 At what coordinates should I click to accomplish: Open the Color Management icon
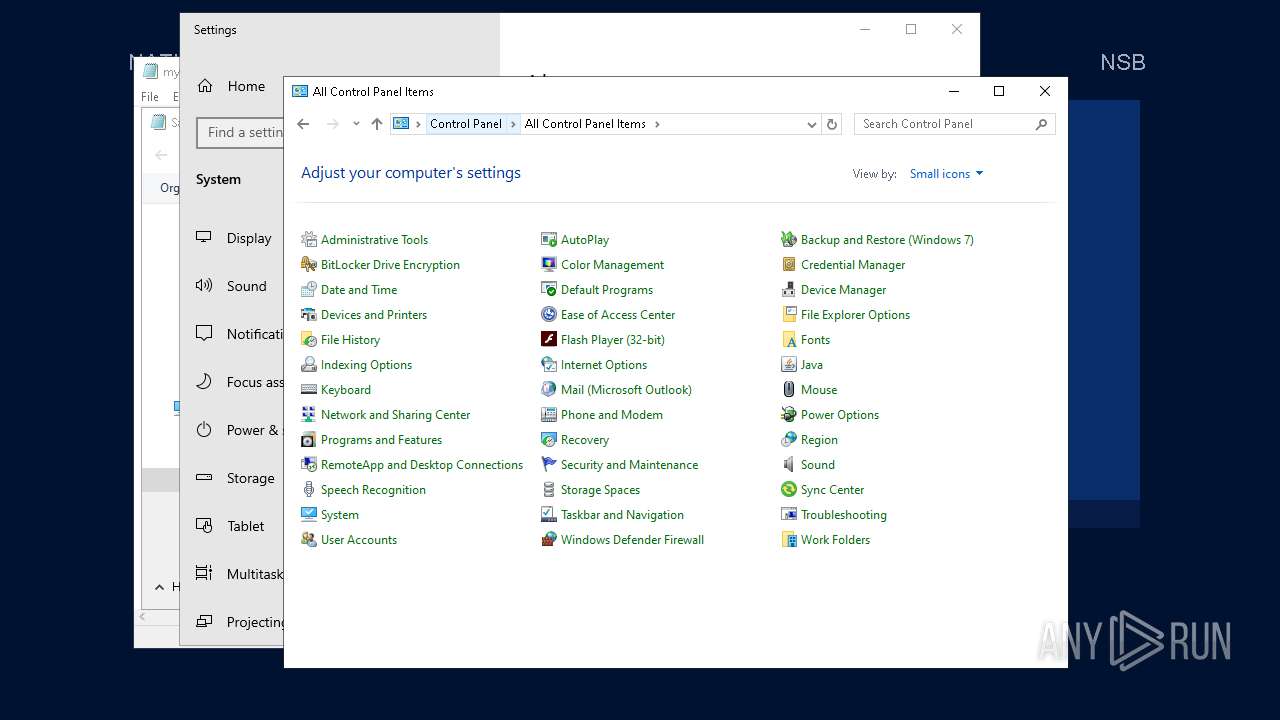(x=549, y=265)
